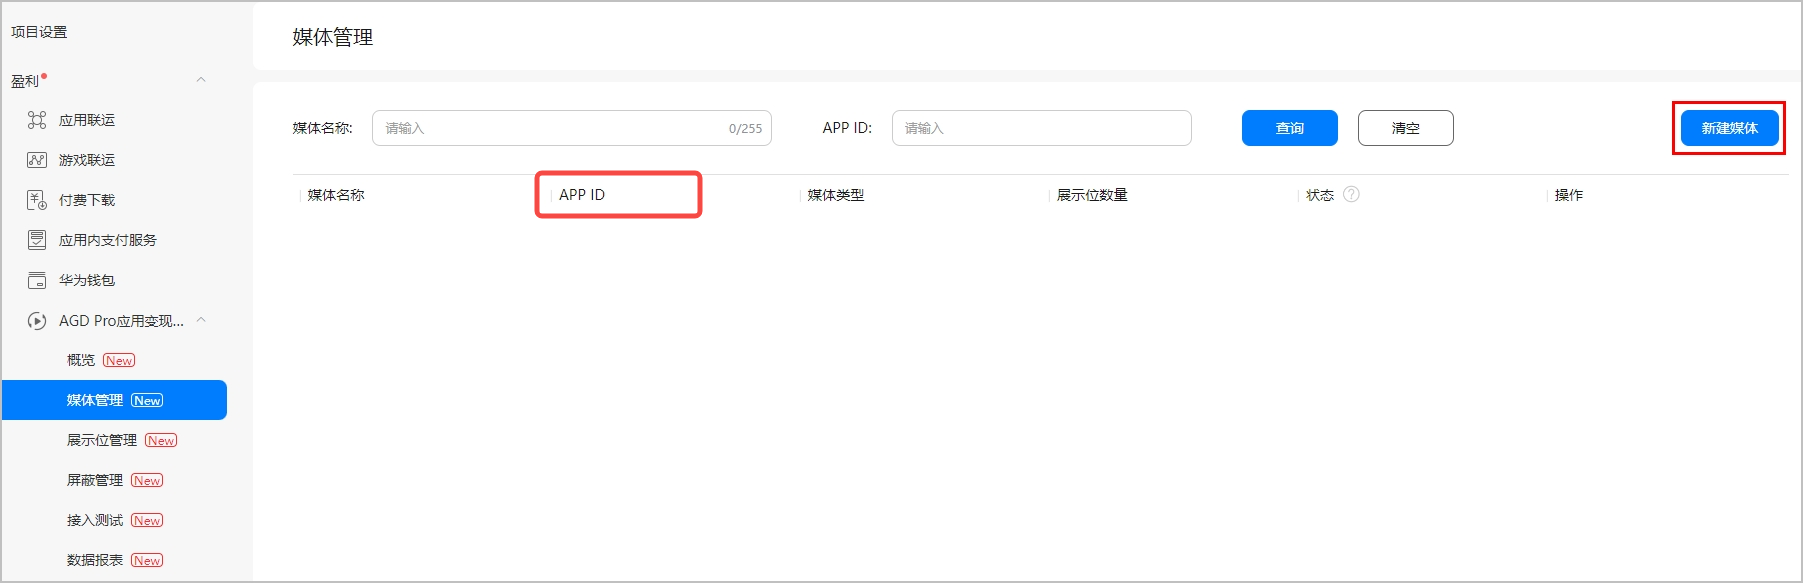Image resolution: width=1803 pixels, height=583 pixels.
Task: Click the 应用联运 sidebar icon
Action: 37,120
